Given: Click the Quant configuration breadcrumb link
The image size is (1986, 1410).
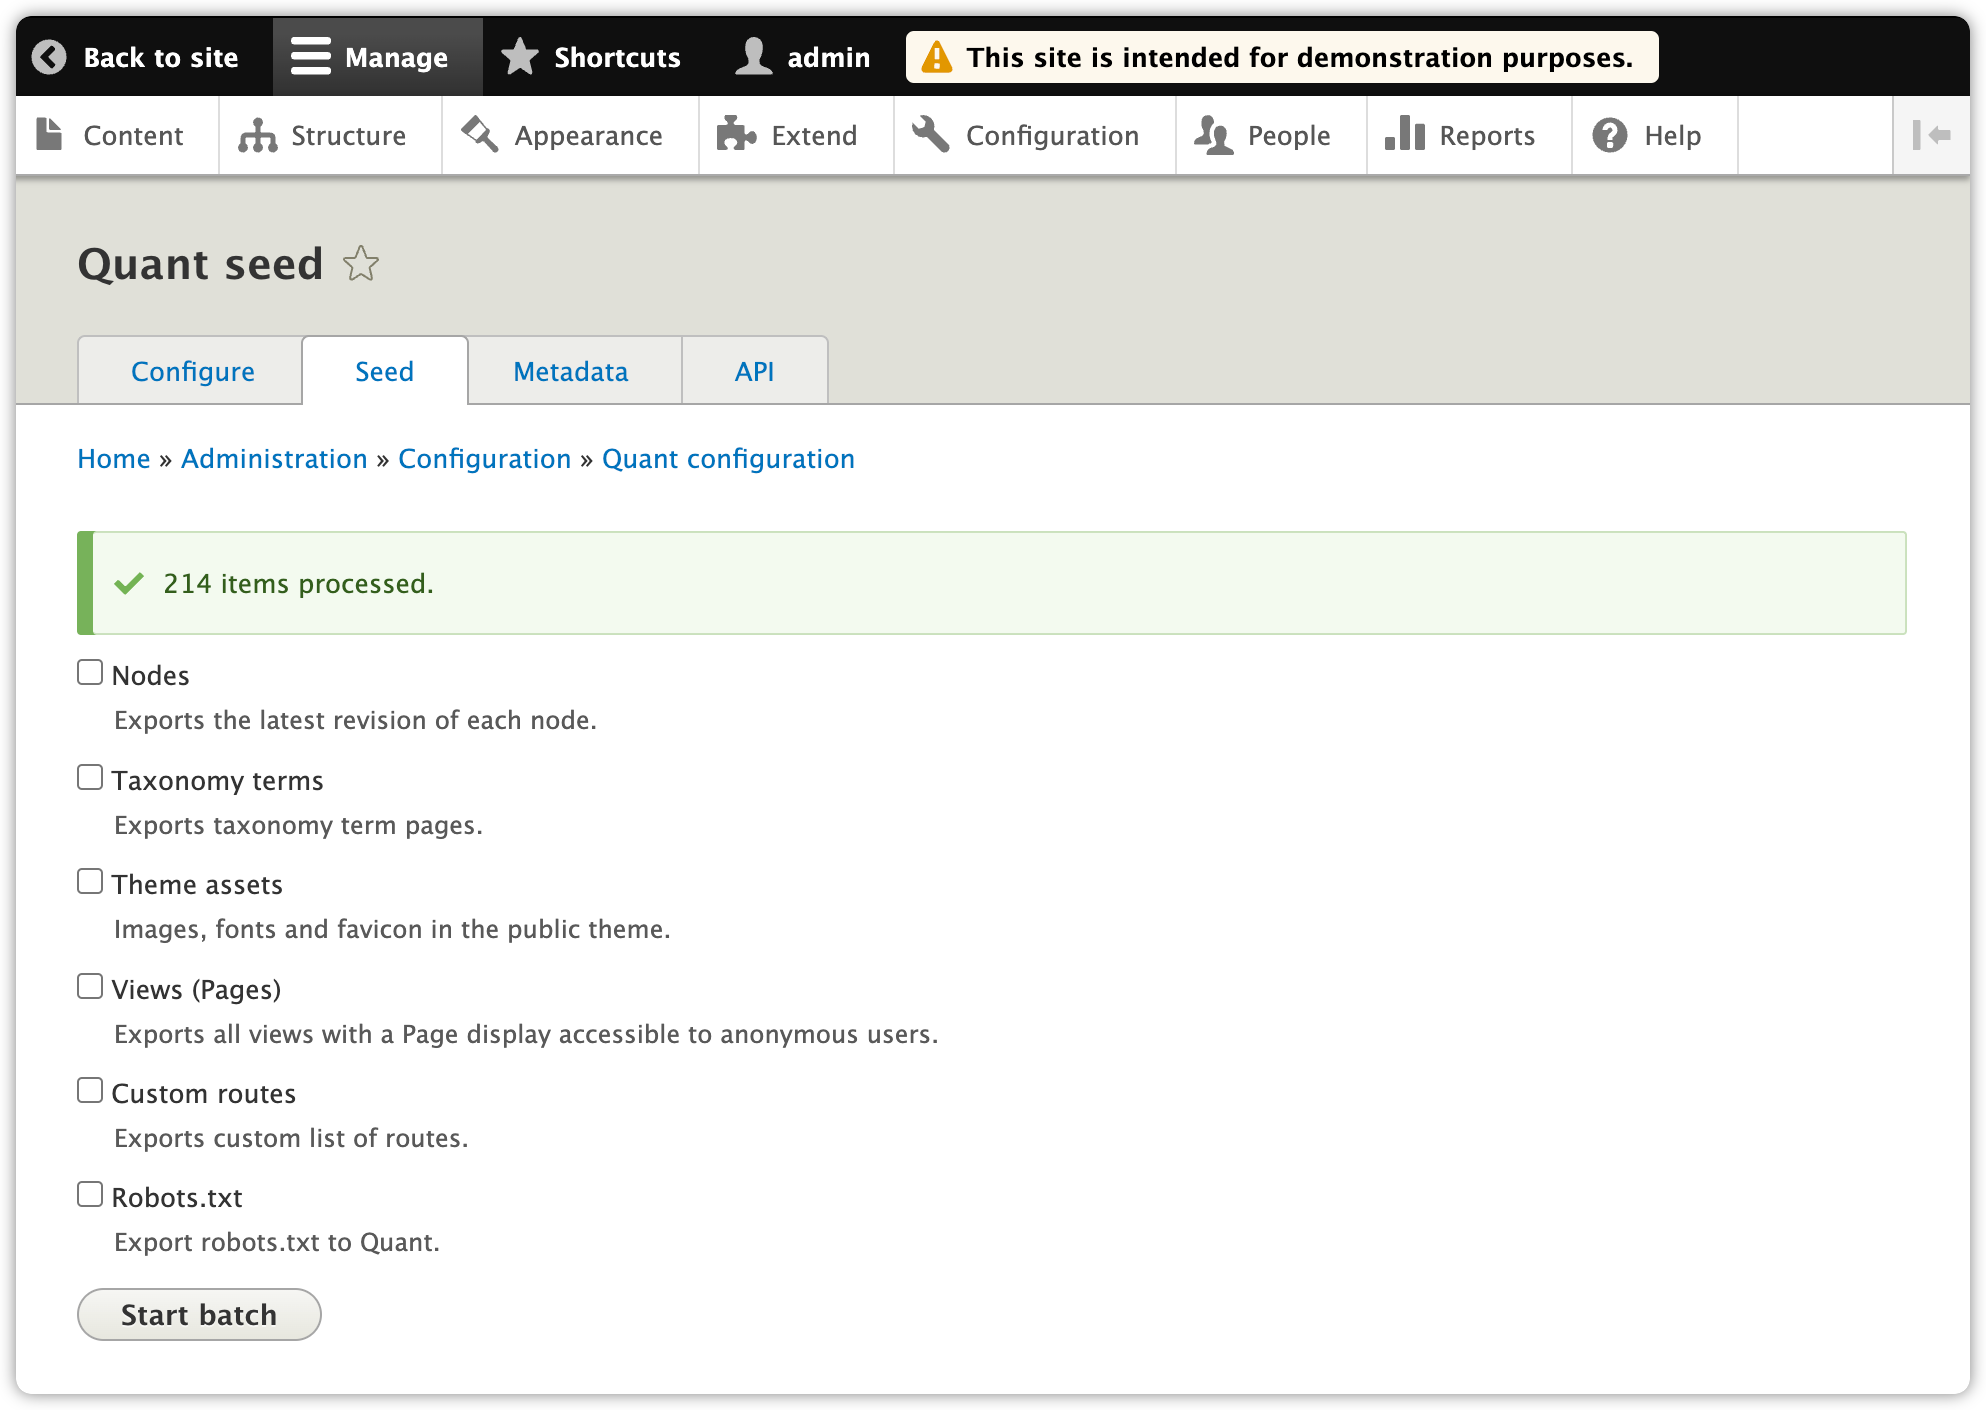Looking at the screenshot, I should [x=728, y=458].
